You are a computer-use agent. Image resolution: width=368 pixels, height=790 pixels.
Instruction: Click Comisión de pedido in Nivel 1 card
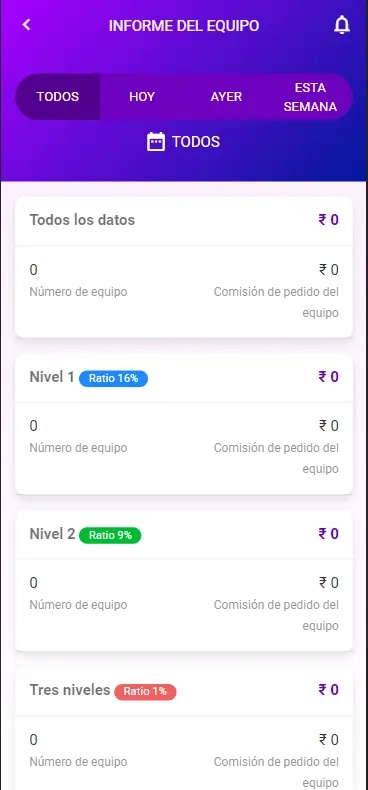click(276, 458)
